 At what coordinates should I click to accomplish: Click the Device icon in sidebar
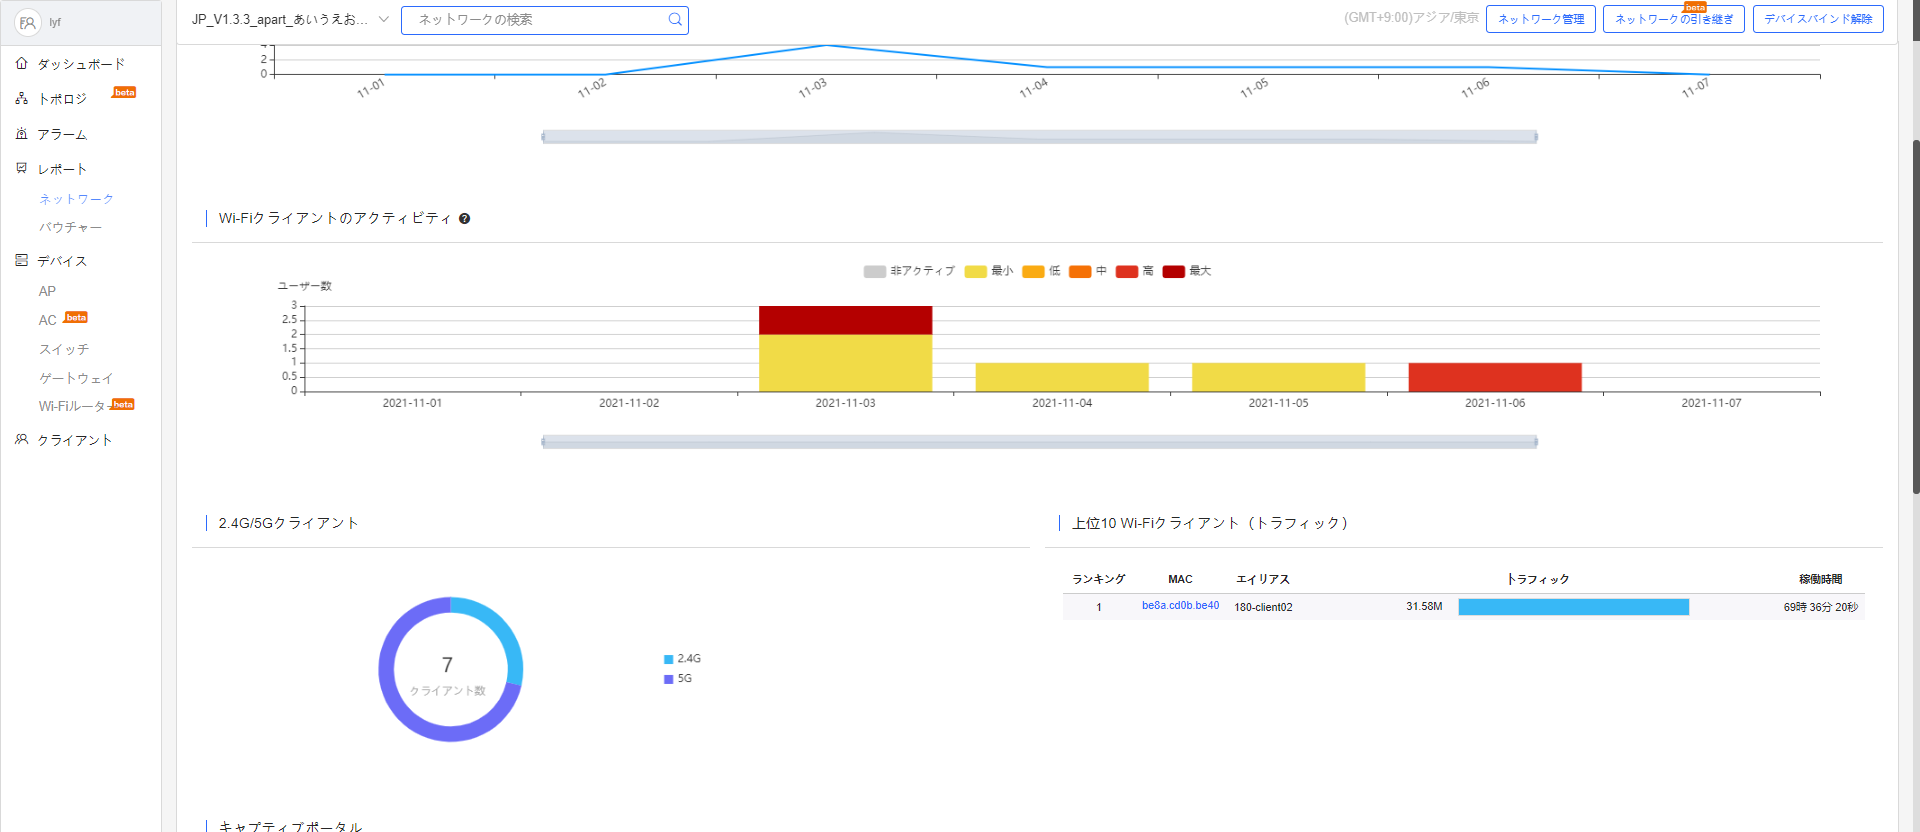[21, 260]
